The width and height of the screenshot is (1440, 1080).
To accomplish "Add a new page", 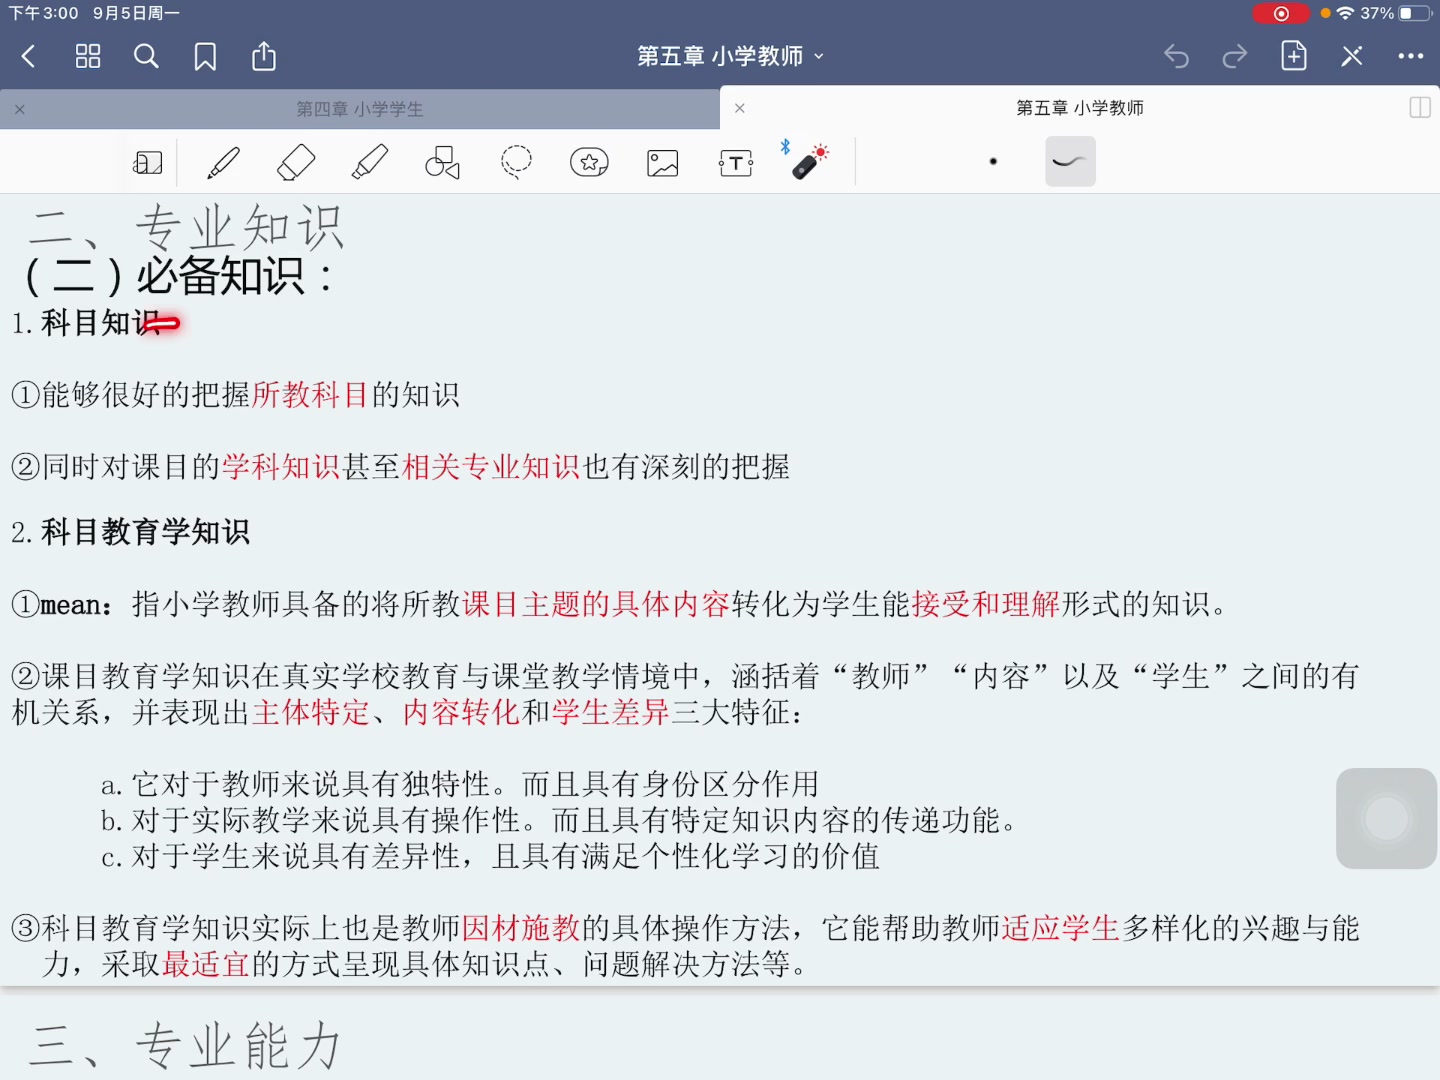I will 1294,56.
